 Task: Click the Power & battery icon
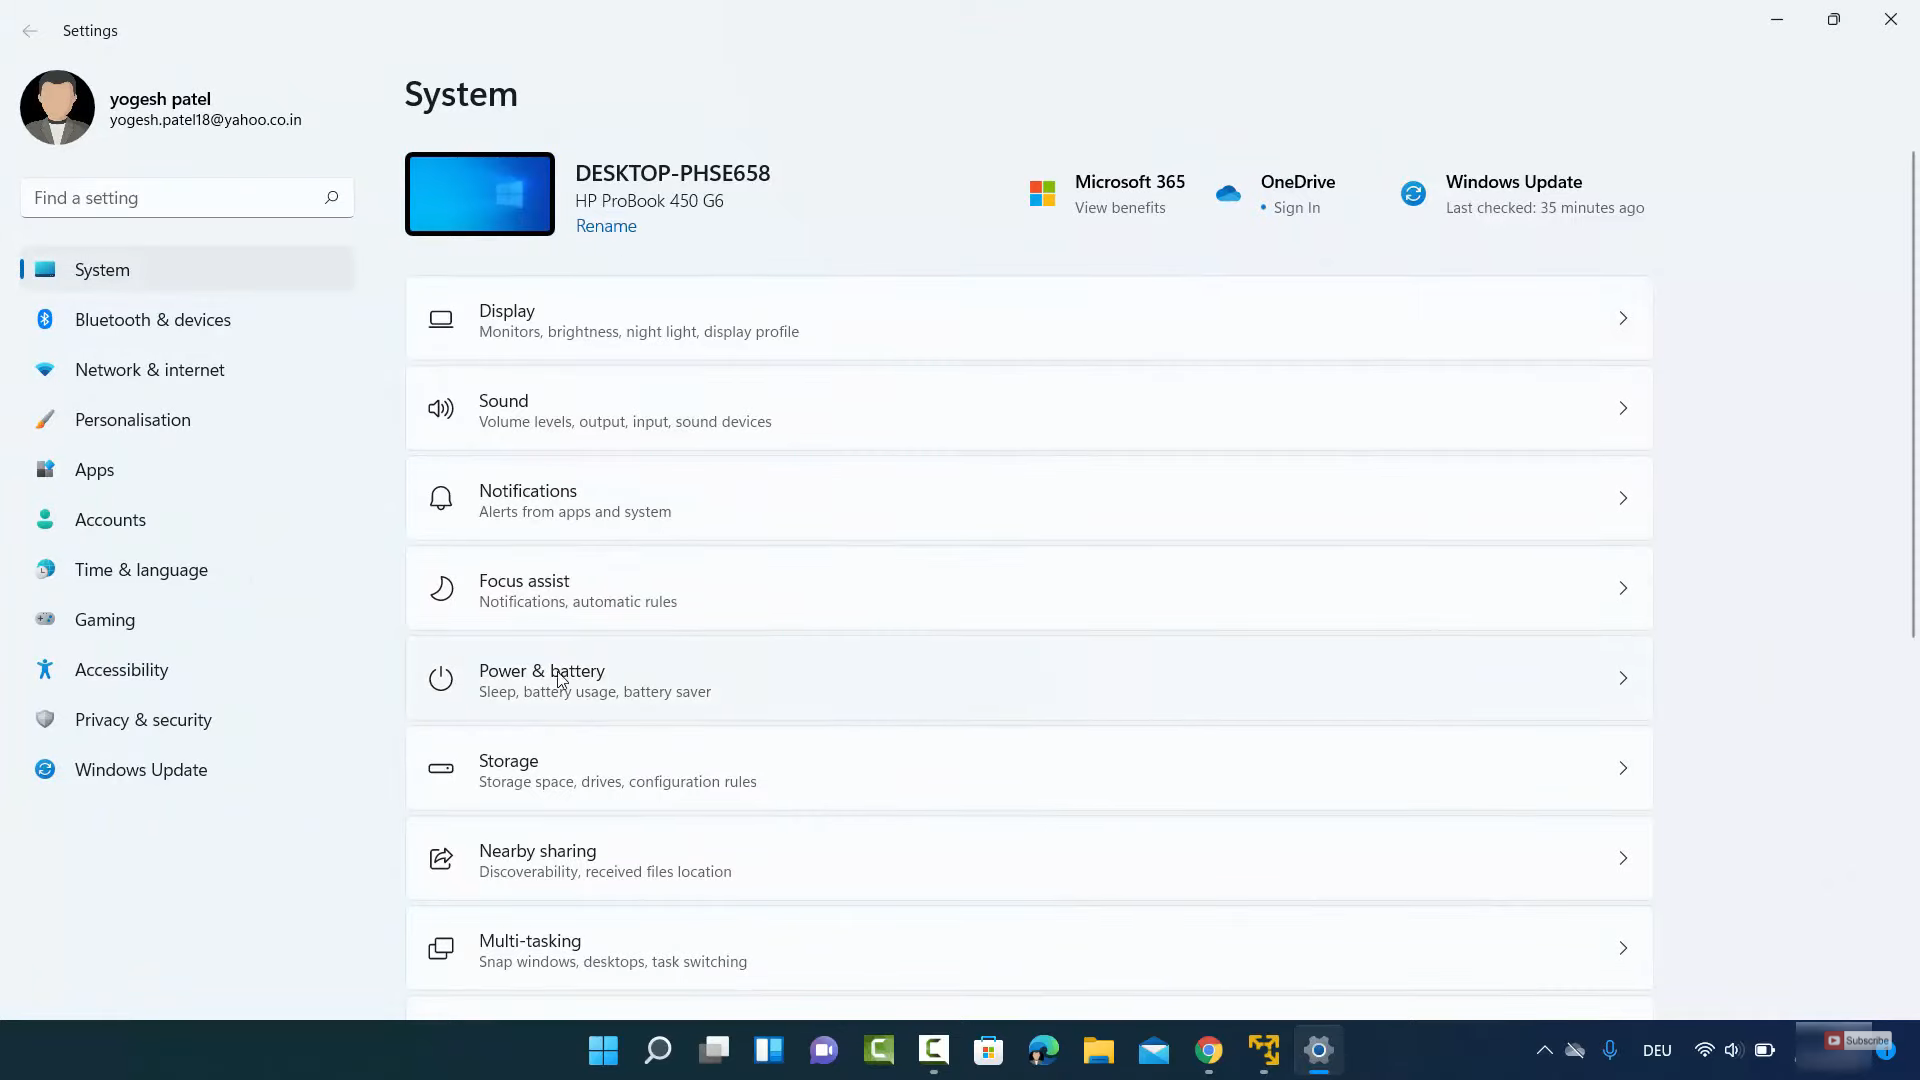[x=440, y=679]
